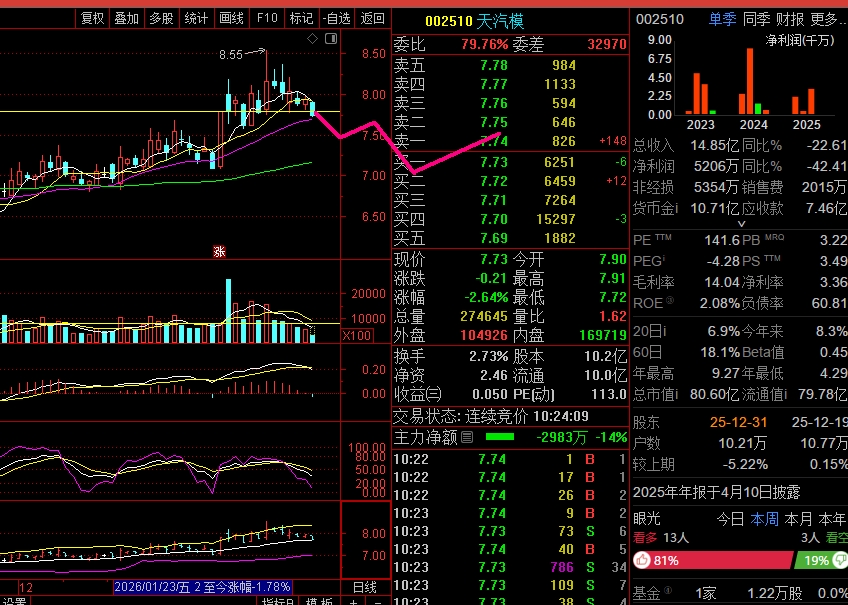Click the 股东 date 25-12-31

pos(738,422)
